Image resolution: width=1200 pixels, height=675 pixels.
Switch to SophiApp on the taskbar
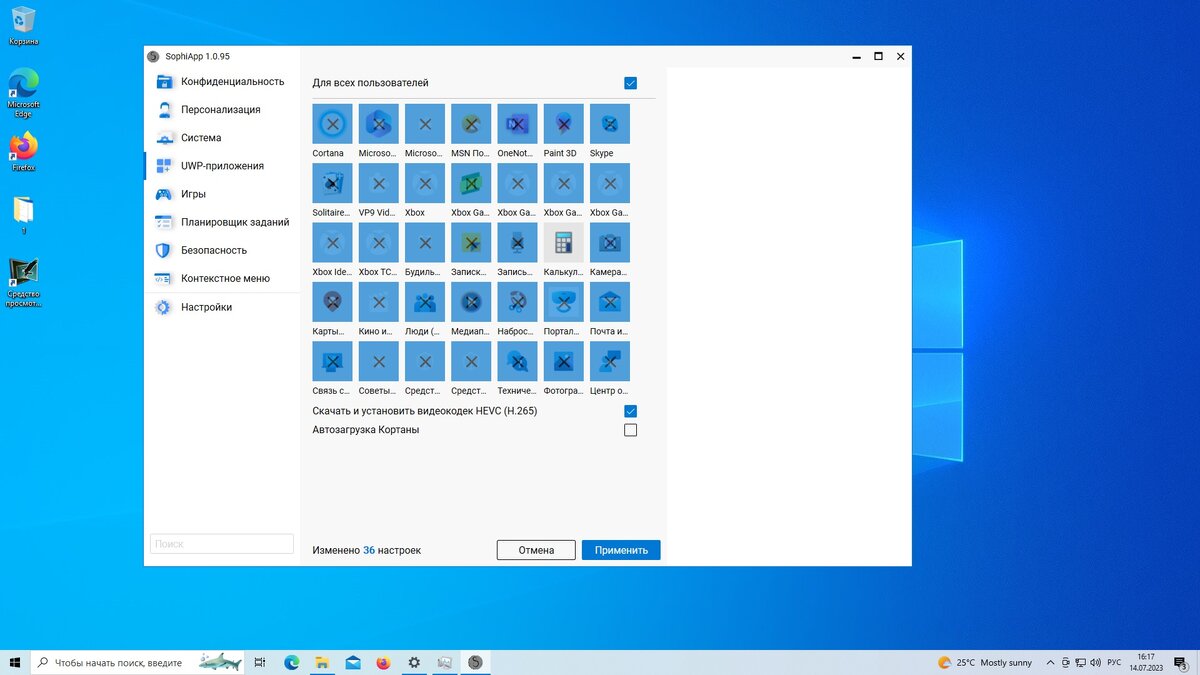tap(475, 662)
